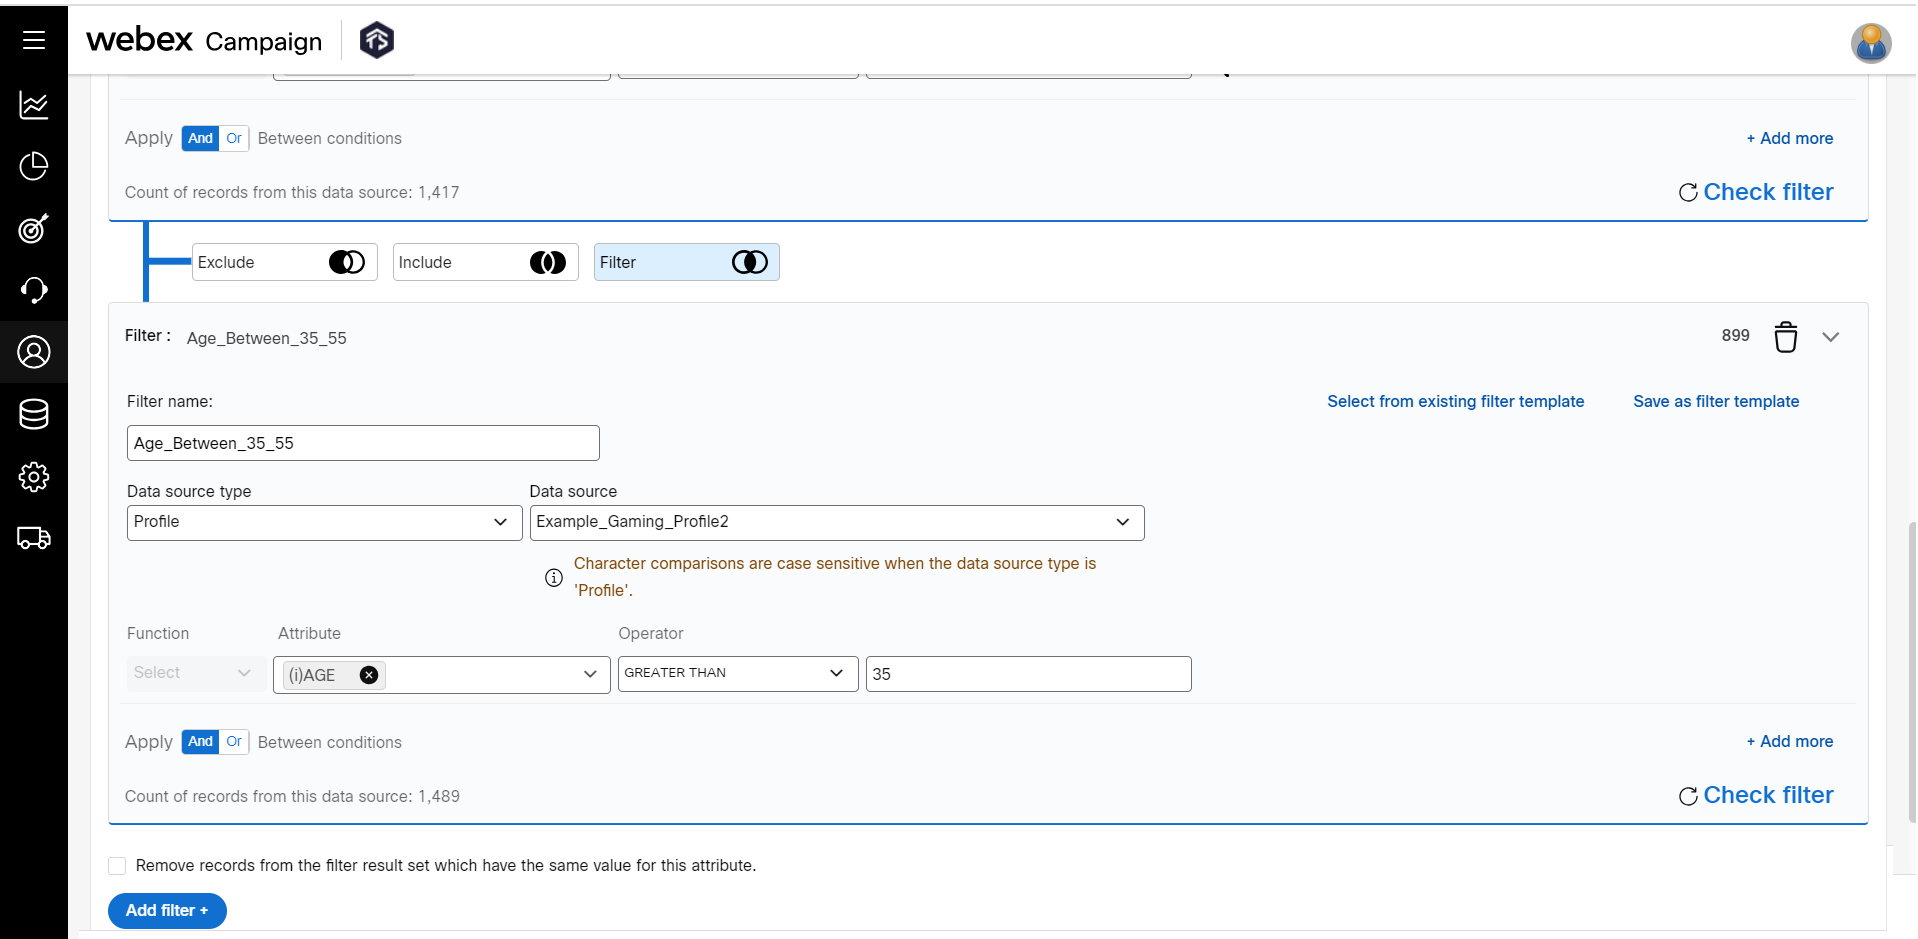Click the headset support icon in sidebar
1918x939 pixels.
pos(34,291)
